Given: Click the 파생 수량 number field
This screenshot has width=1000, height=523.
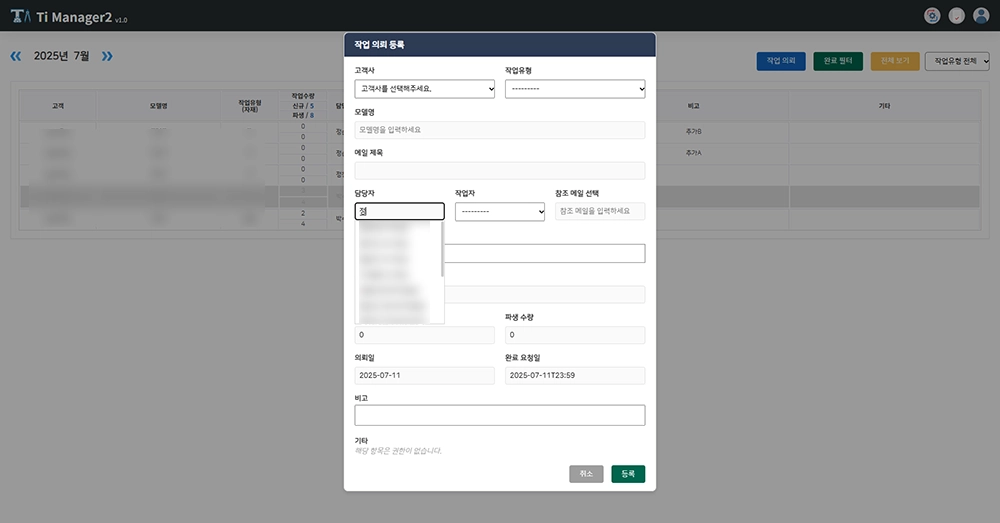Looking at the screenshot, I should [x=575, y=335].
